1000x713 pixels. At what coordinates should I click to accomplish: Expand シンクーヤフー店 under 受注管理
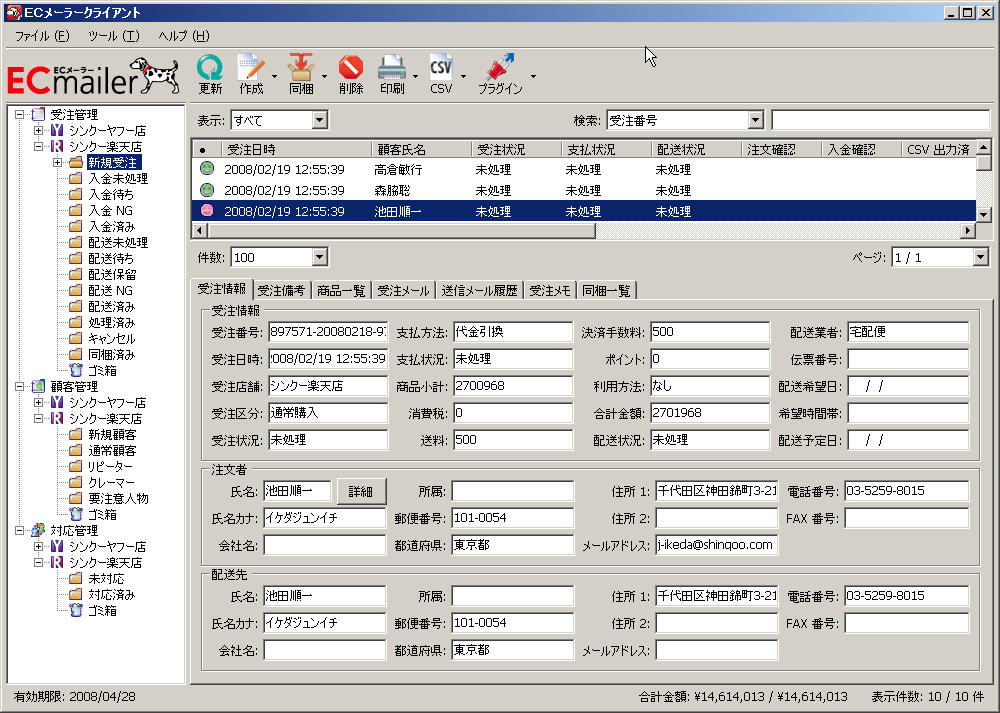(x=38, y=131)
